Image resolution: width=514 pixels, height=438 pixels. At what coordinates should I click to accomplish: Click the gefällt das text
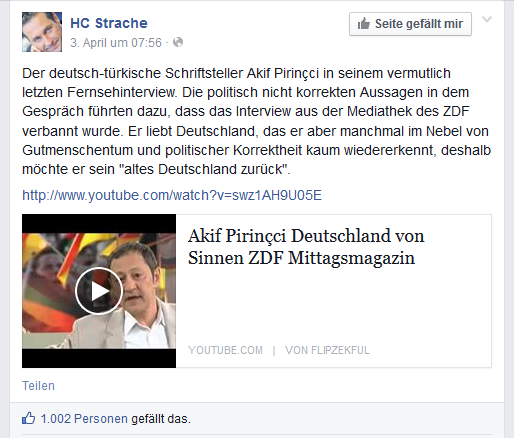(x=161, y=419)
